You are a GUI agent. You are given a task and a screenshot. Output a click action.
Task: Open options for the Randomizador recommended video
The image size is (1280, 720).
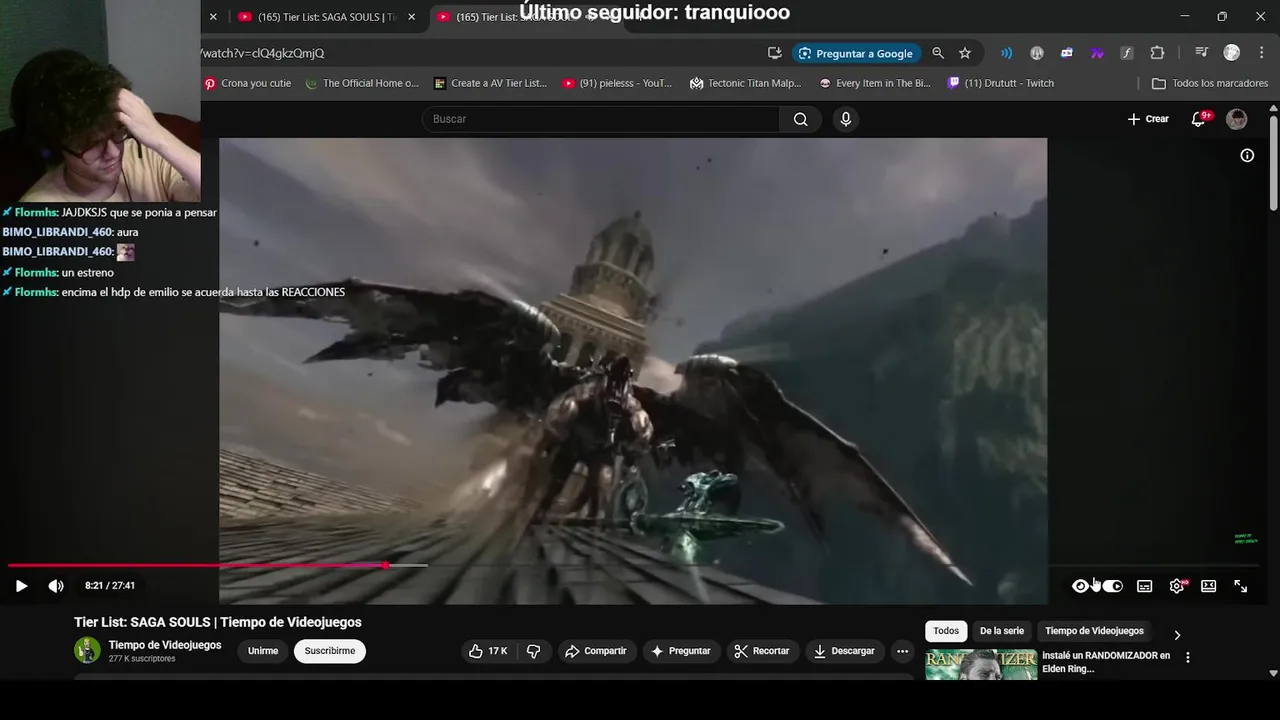point(1188,658)
